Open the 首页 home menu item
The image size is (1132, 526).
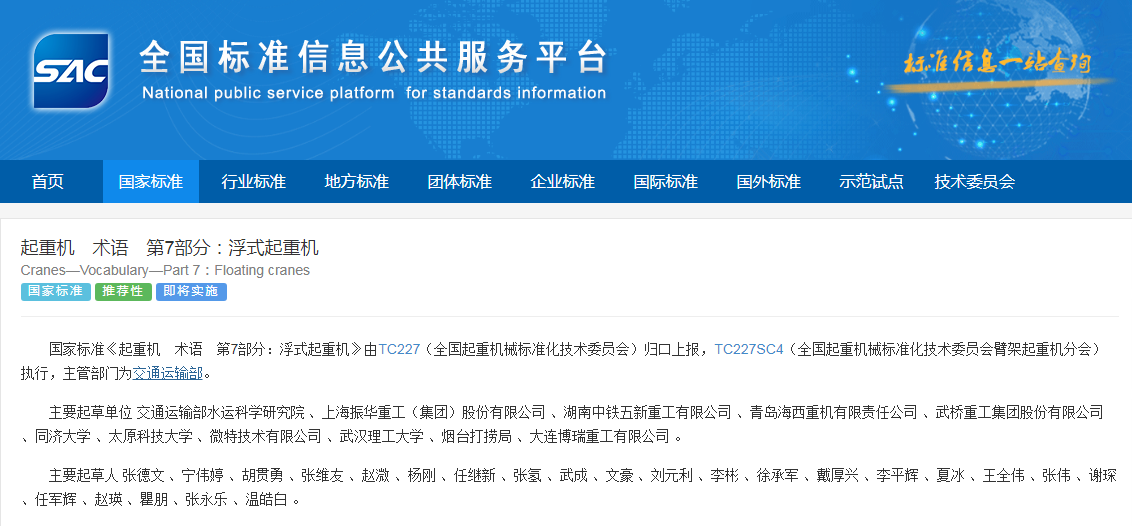pyautogui.click(x=48, y=182)
